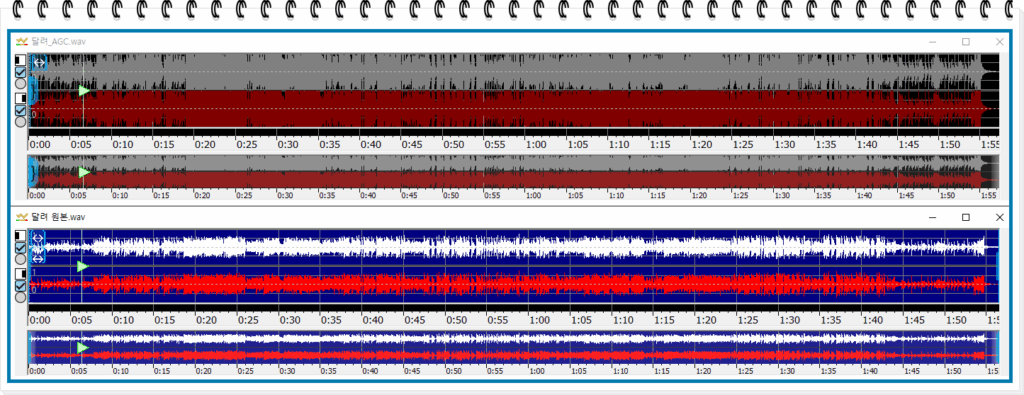Click the top horizontal arrows icon in 달려 원본.wav

coord(38,238)
